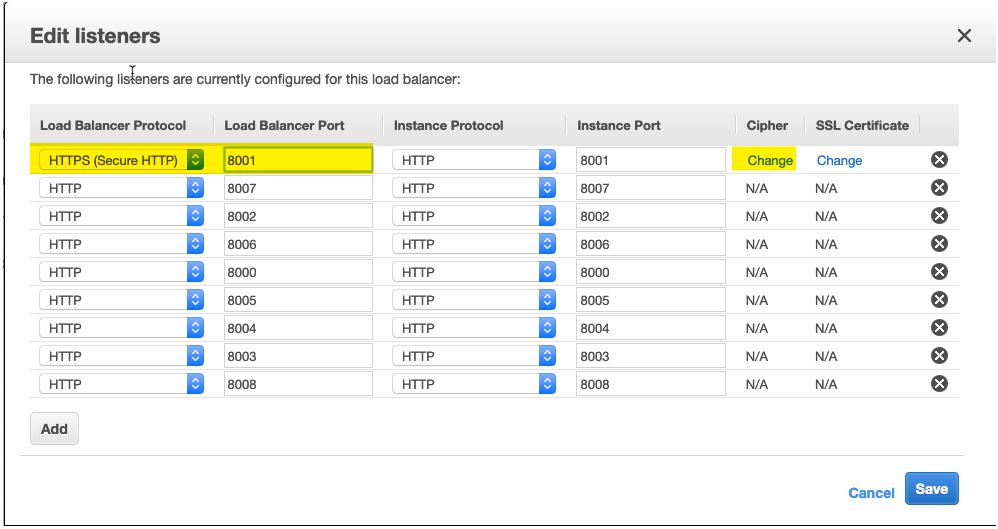
Task: Open instance protocol dropdown for 8005 row
Action: pyautogui.click(x=474, y=300)
